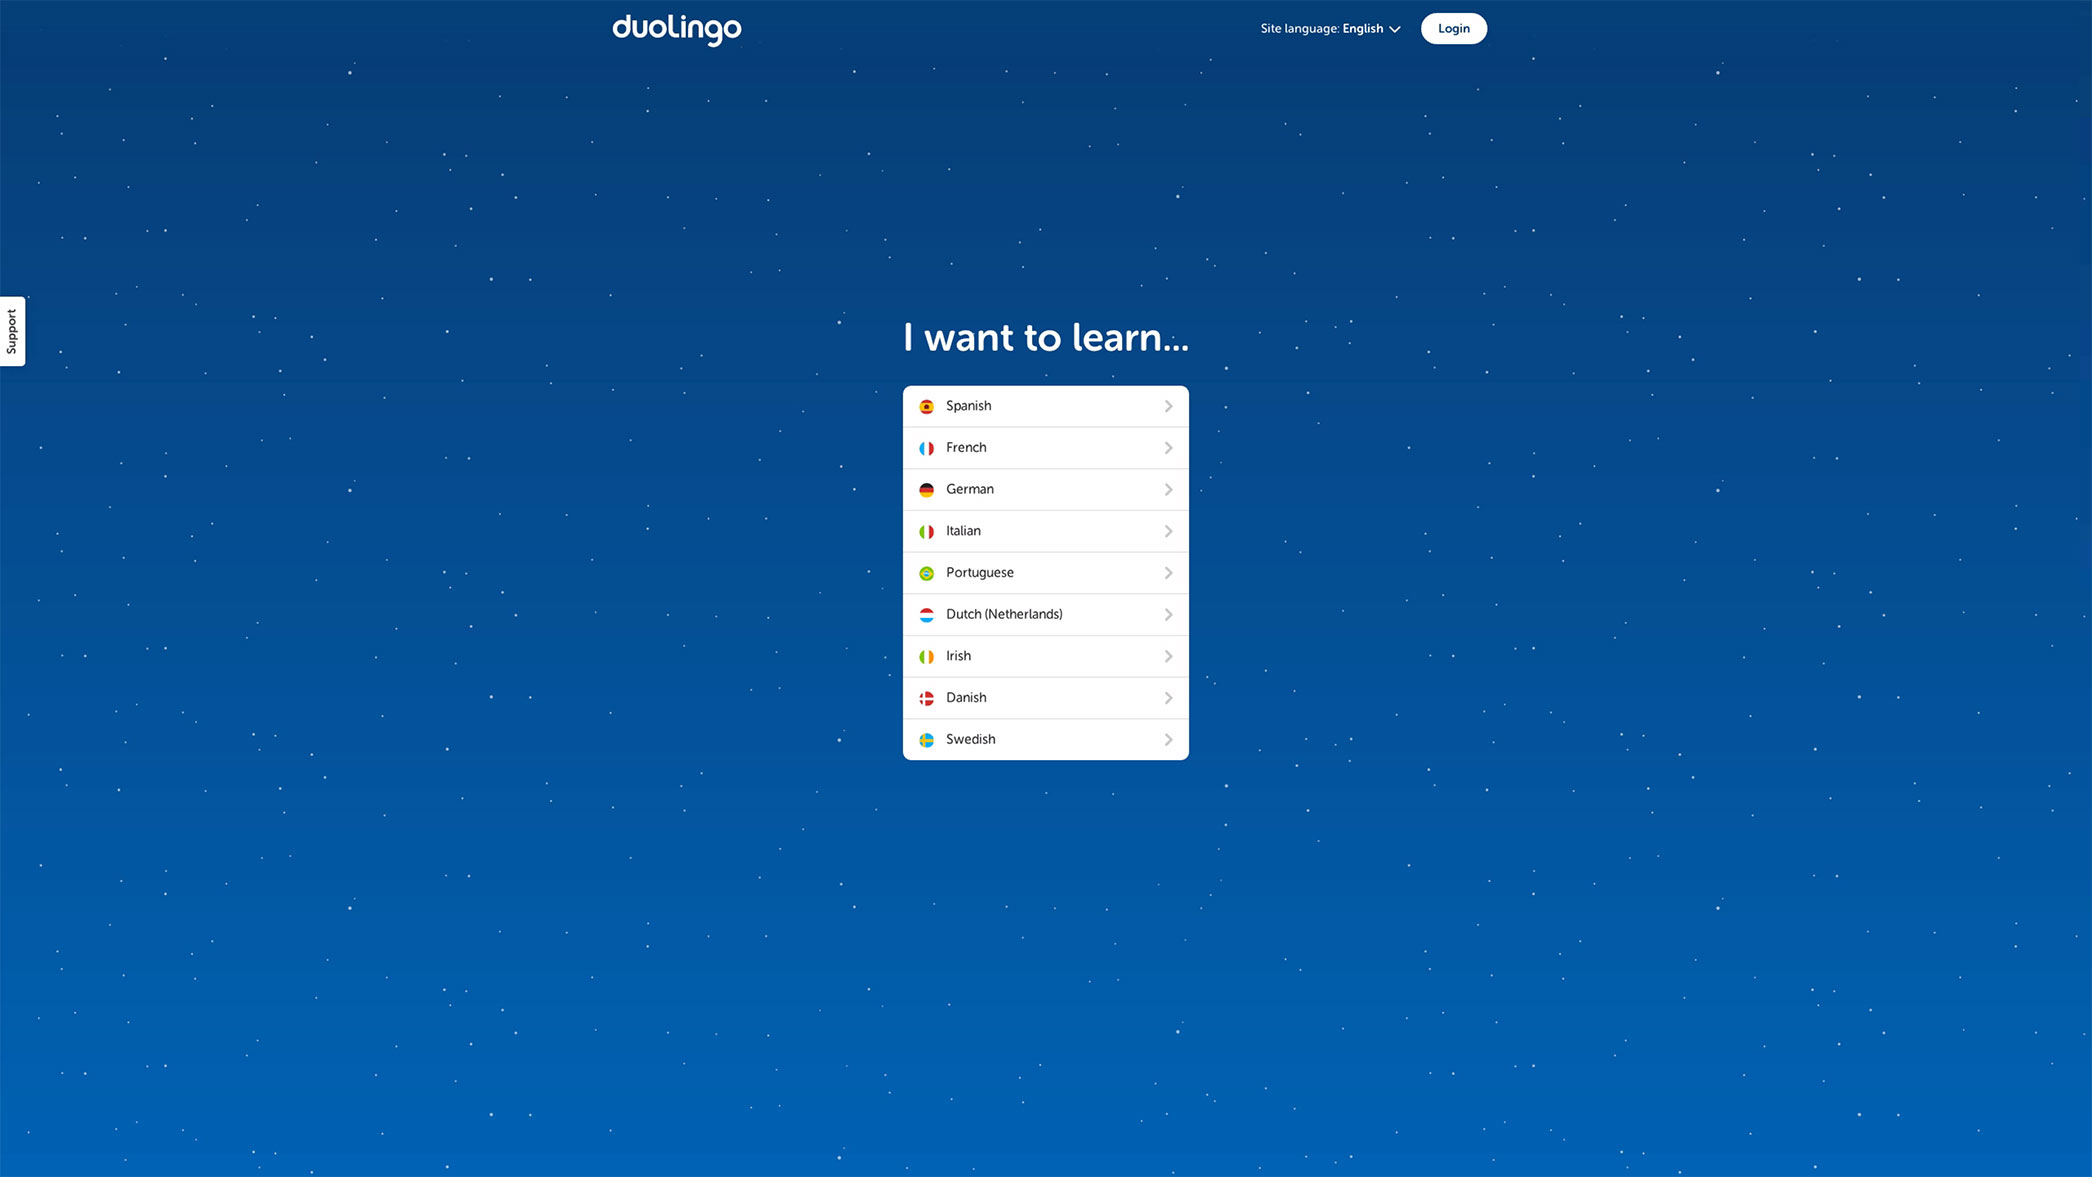Click the Italy flag icon

pos(926,532)
